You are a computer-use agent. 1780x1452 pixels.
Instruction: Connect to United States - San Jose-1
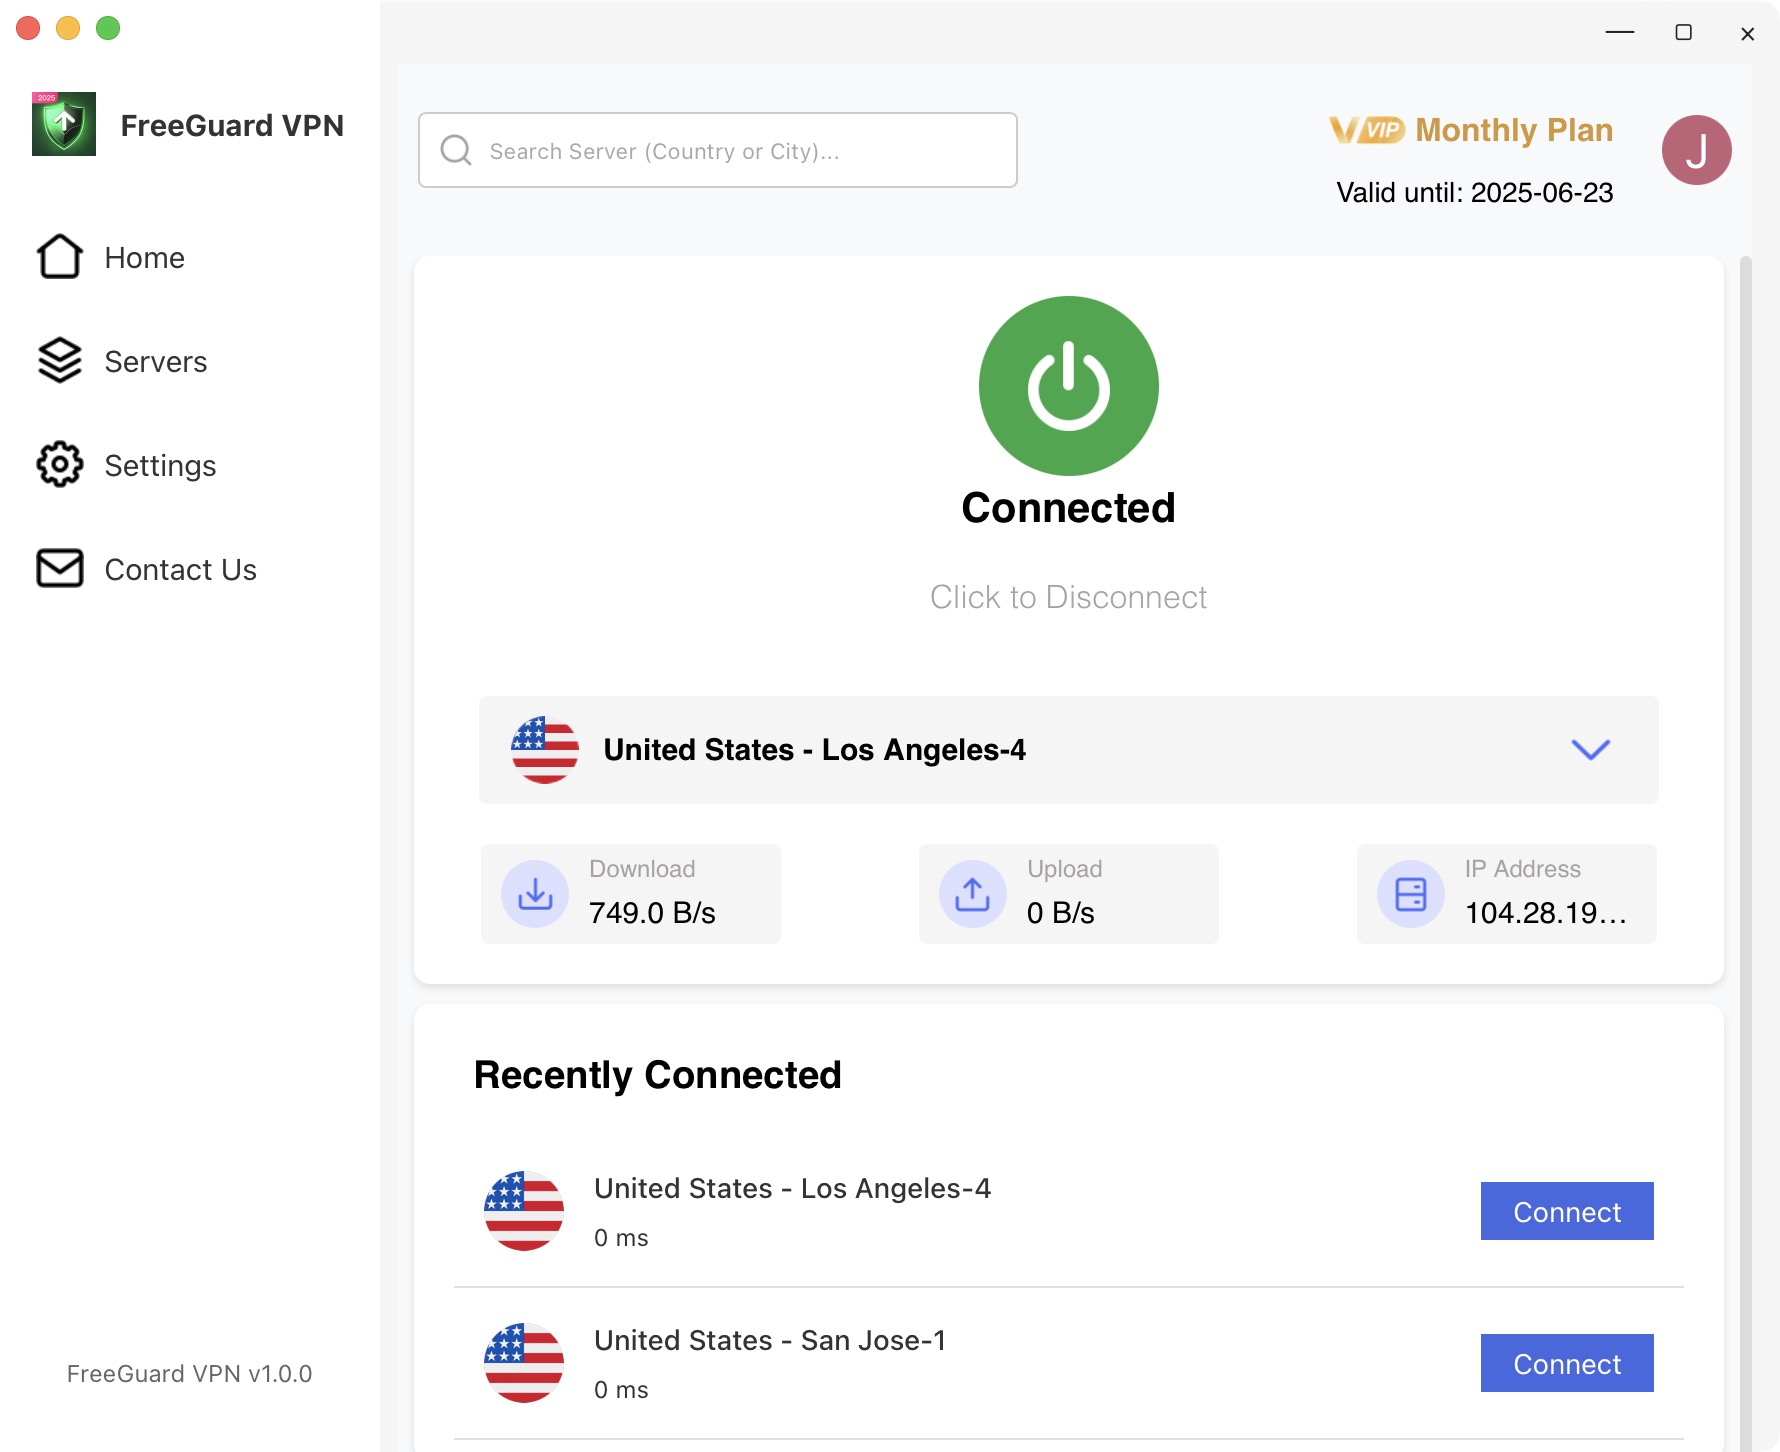pos(1567,1363)
